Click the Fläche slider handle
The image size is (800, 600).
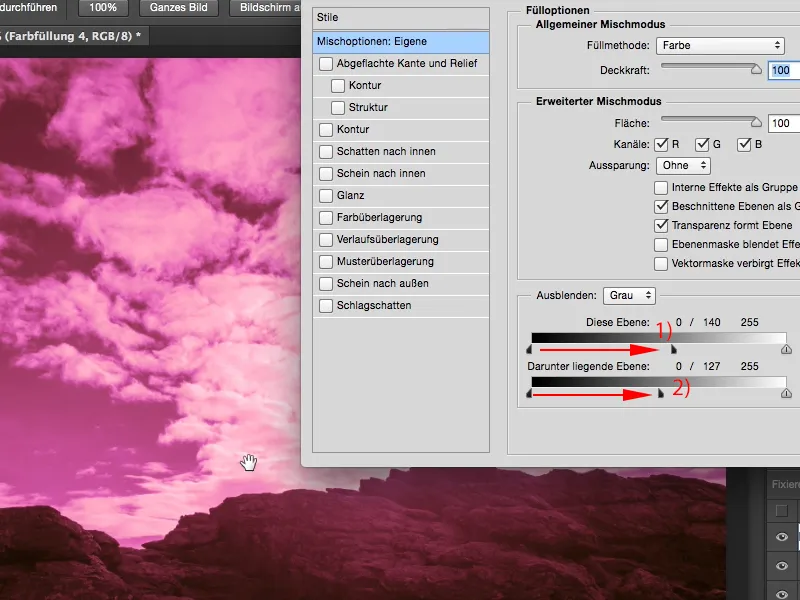click(x=756, y=122)
